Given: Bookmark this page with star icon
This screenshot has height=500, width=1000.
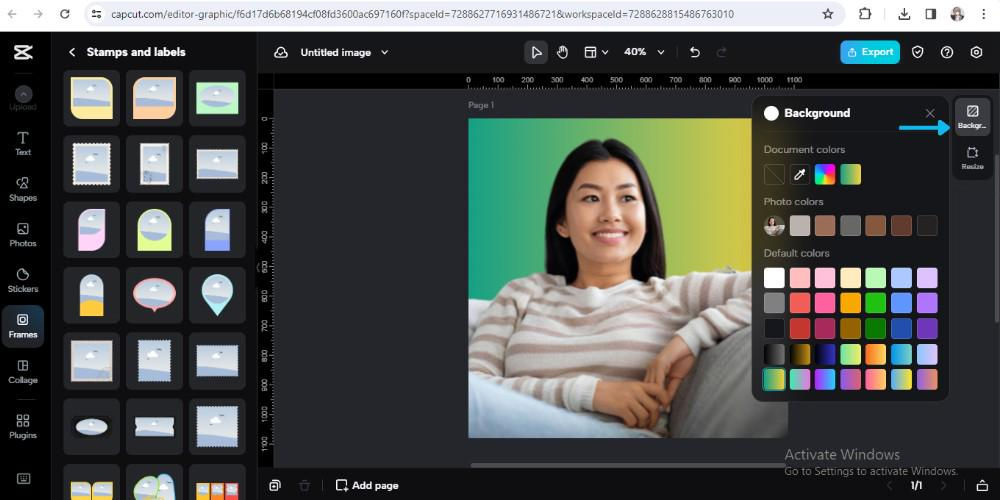Looking at the screenshot, I should point(828,14).
